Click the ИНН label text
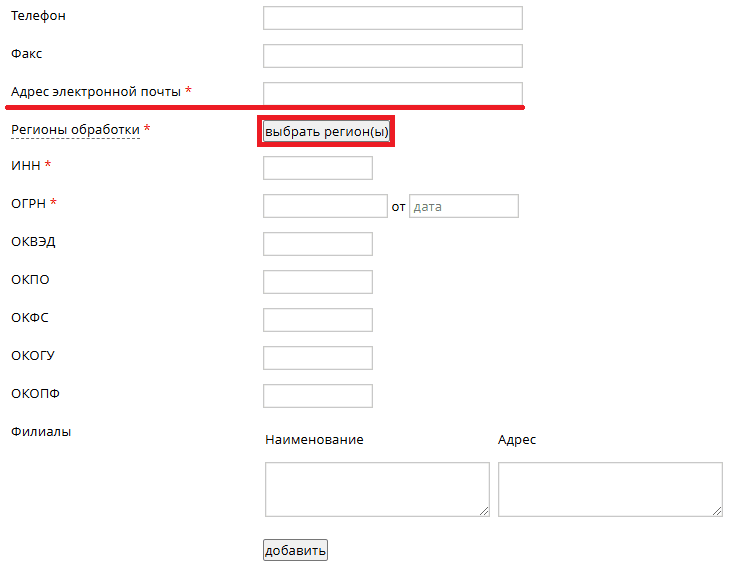 coord(25,165)
